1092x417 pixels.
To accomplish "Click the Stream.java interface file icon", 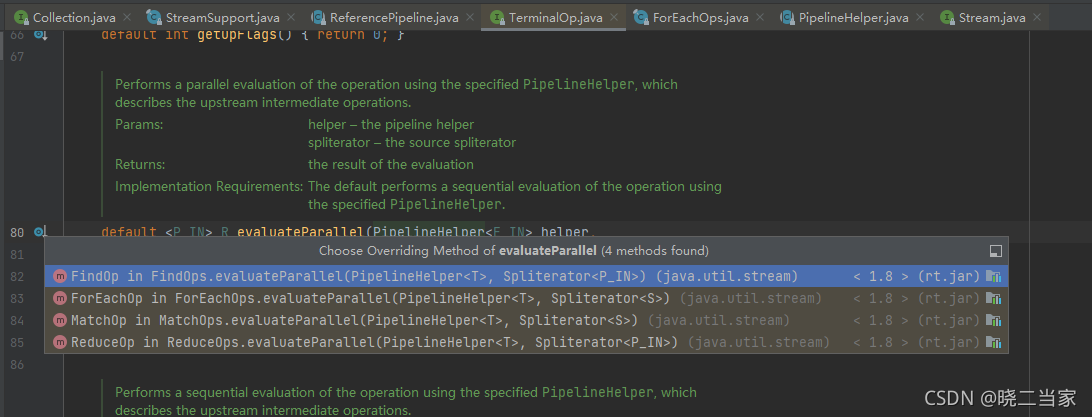I will (x=947, y=17).
